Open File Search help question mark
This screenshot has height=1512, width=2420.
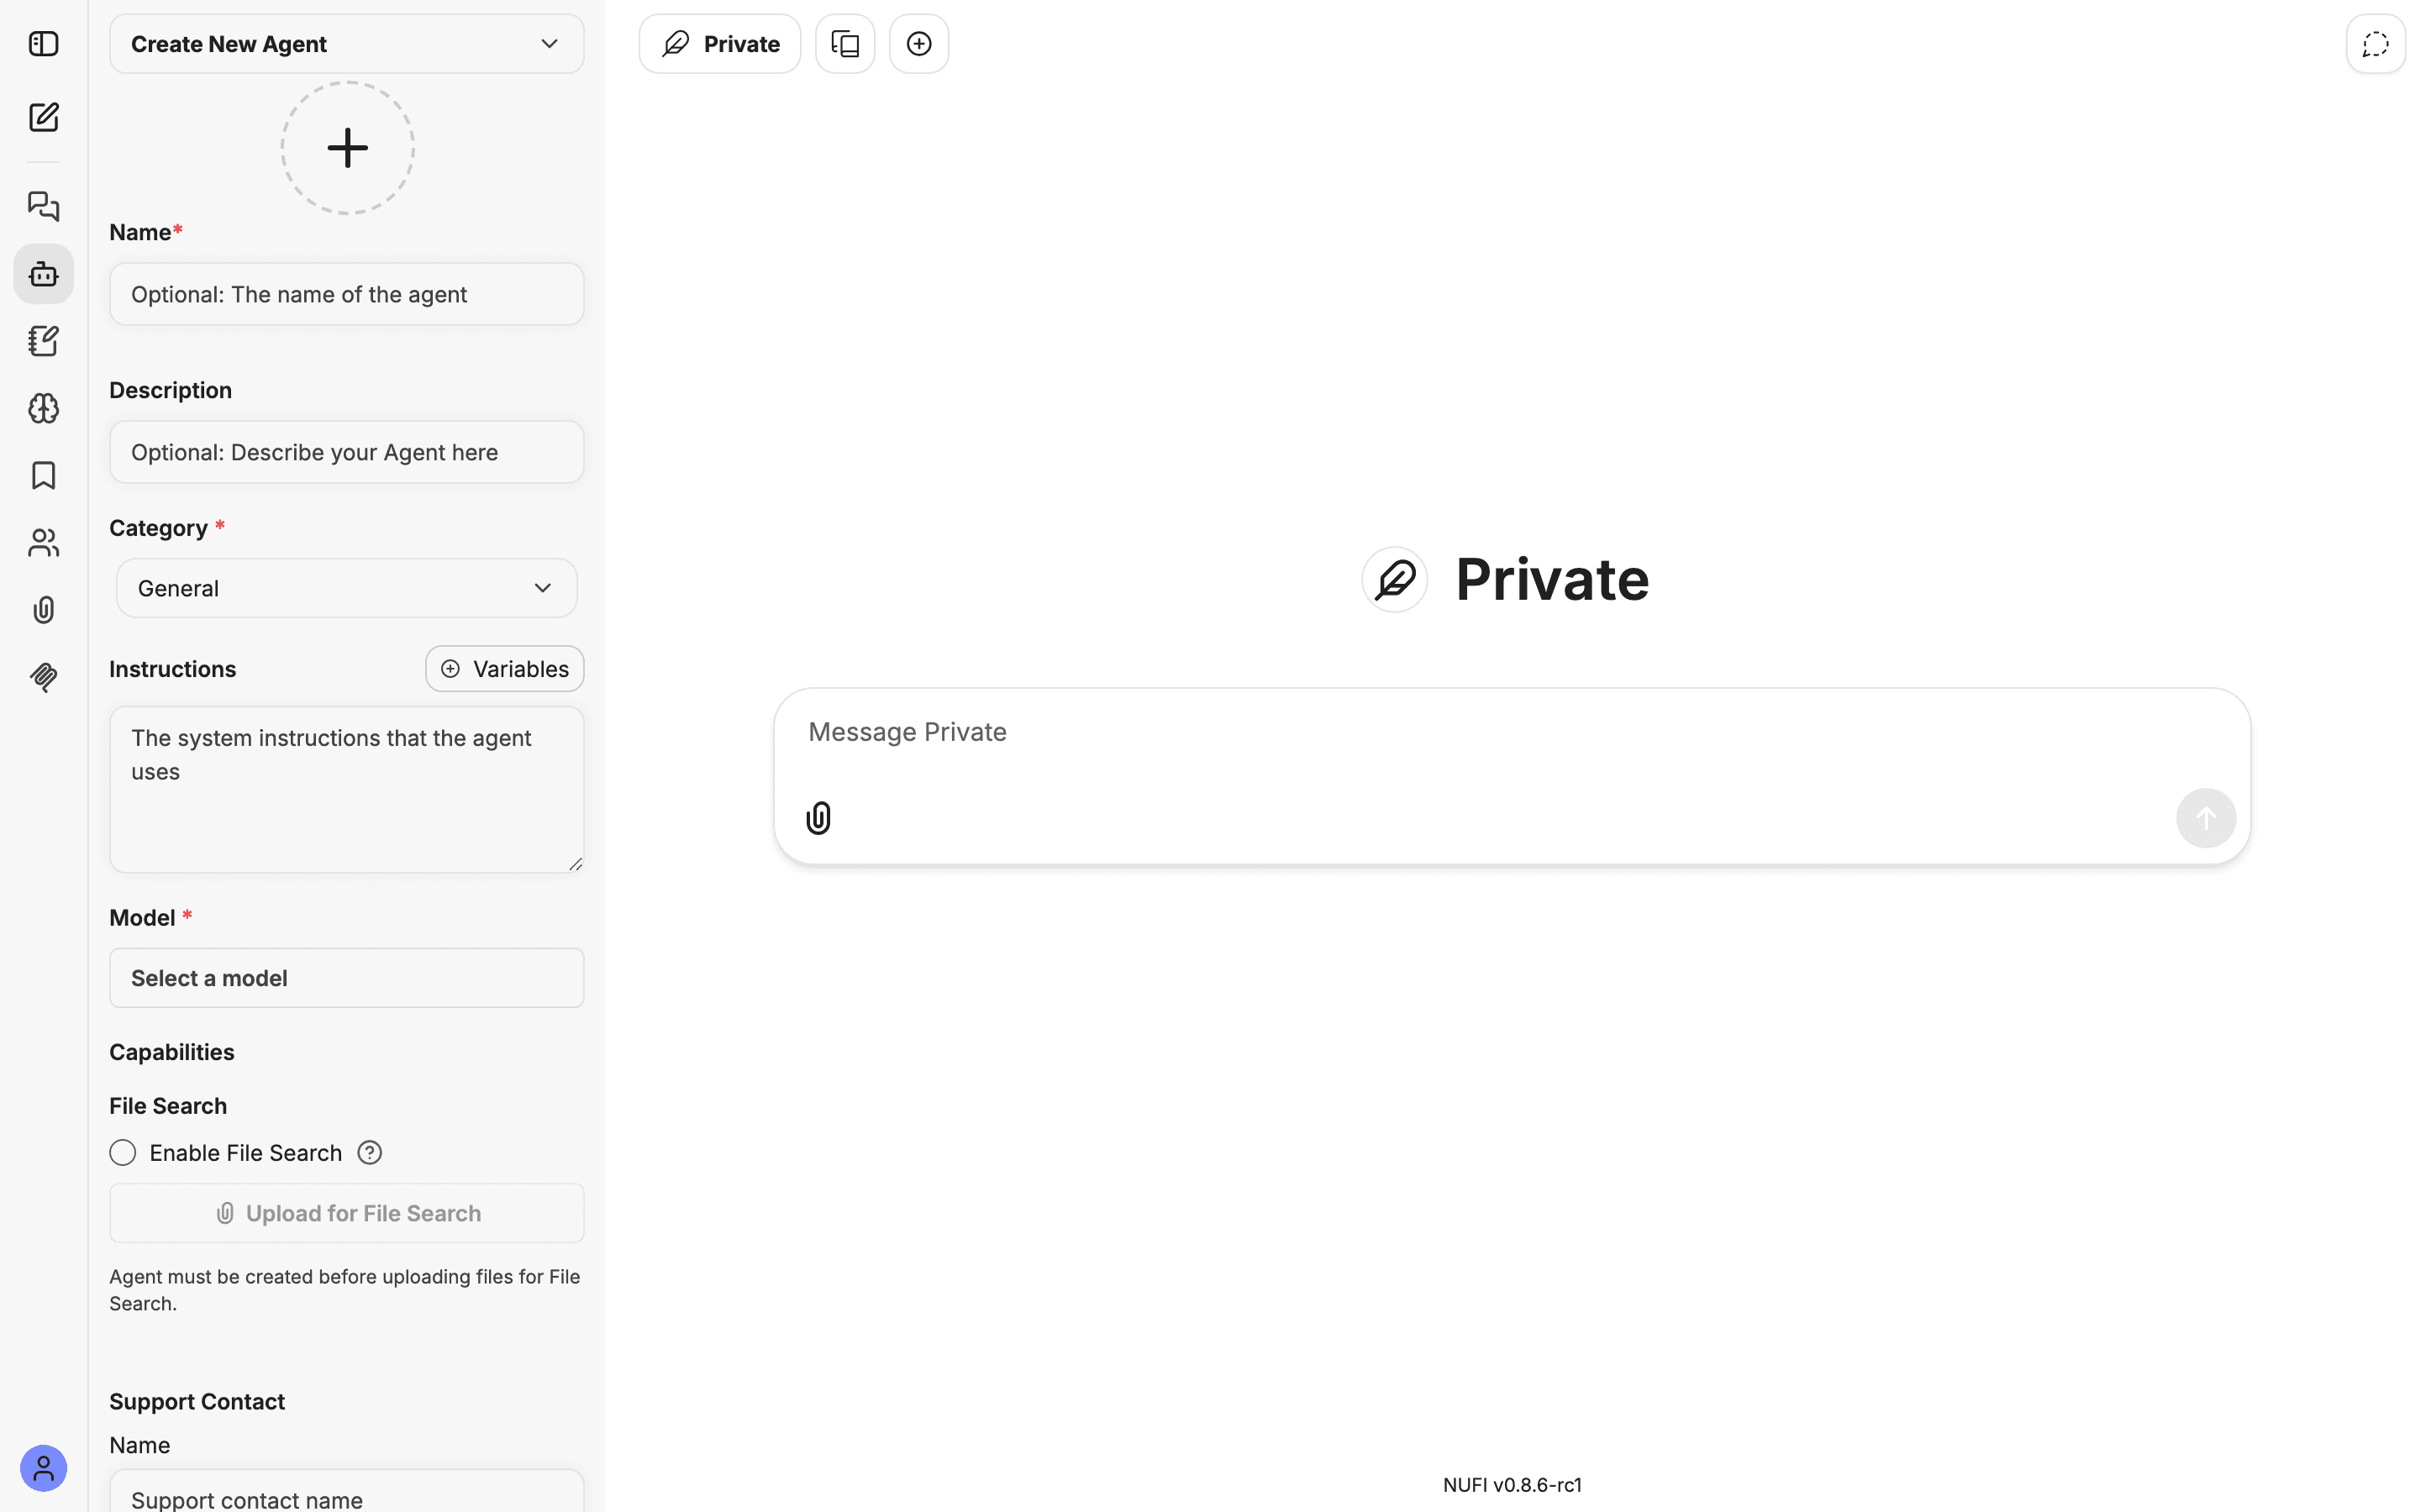pos(370,1153)
